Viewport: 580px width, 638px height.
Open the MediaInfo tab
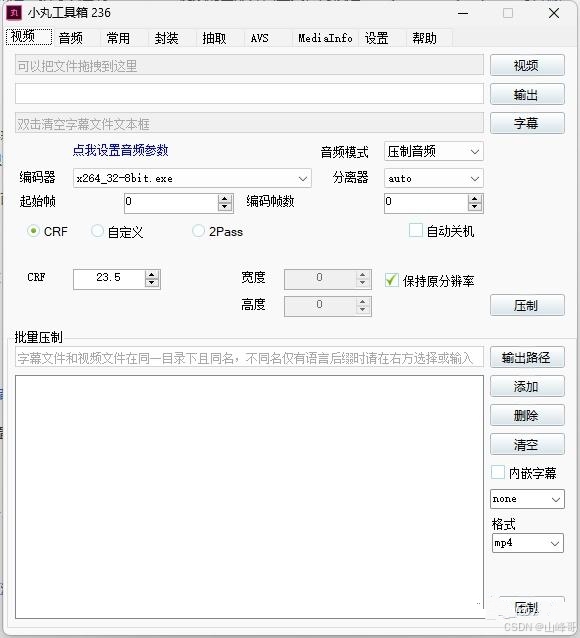coord(325,38)
